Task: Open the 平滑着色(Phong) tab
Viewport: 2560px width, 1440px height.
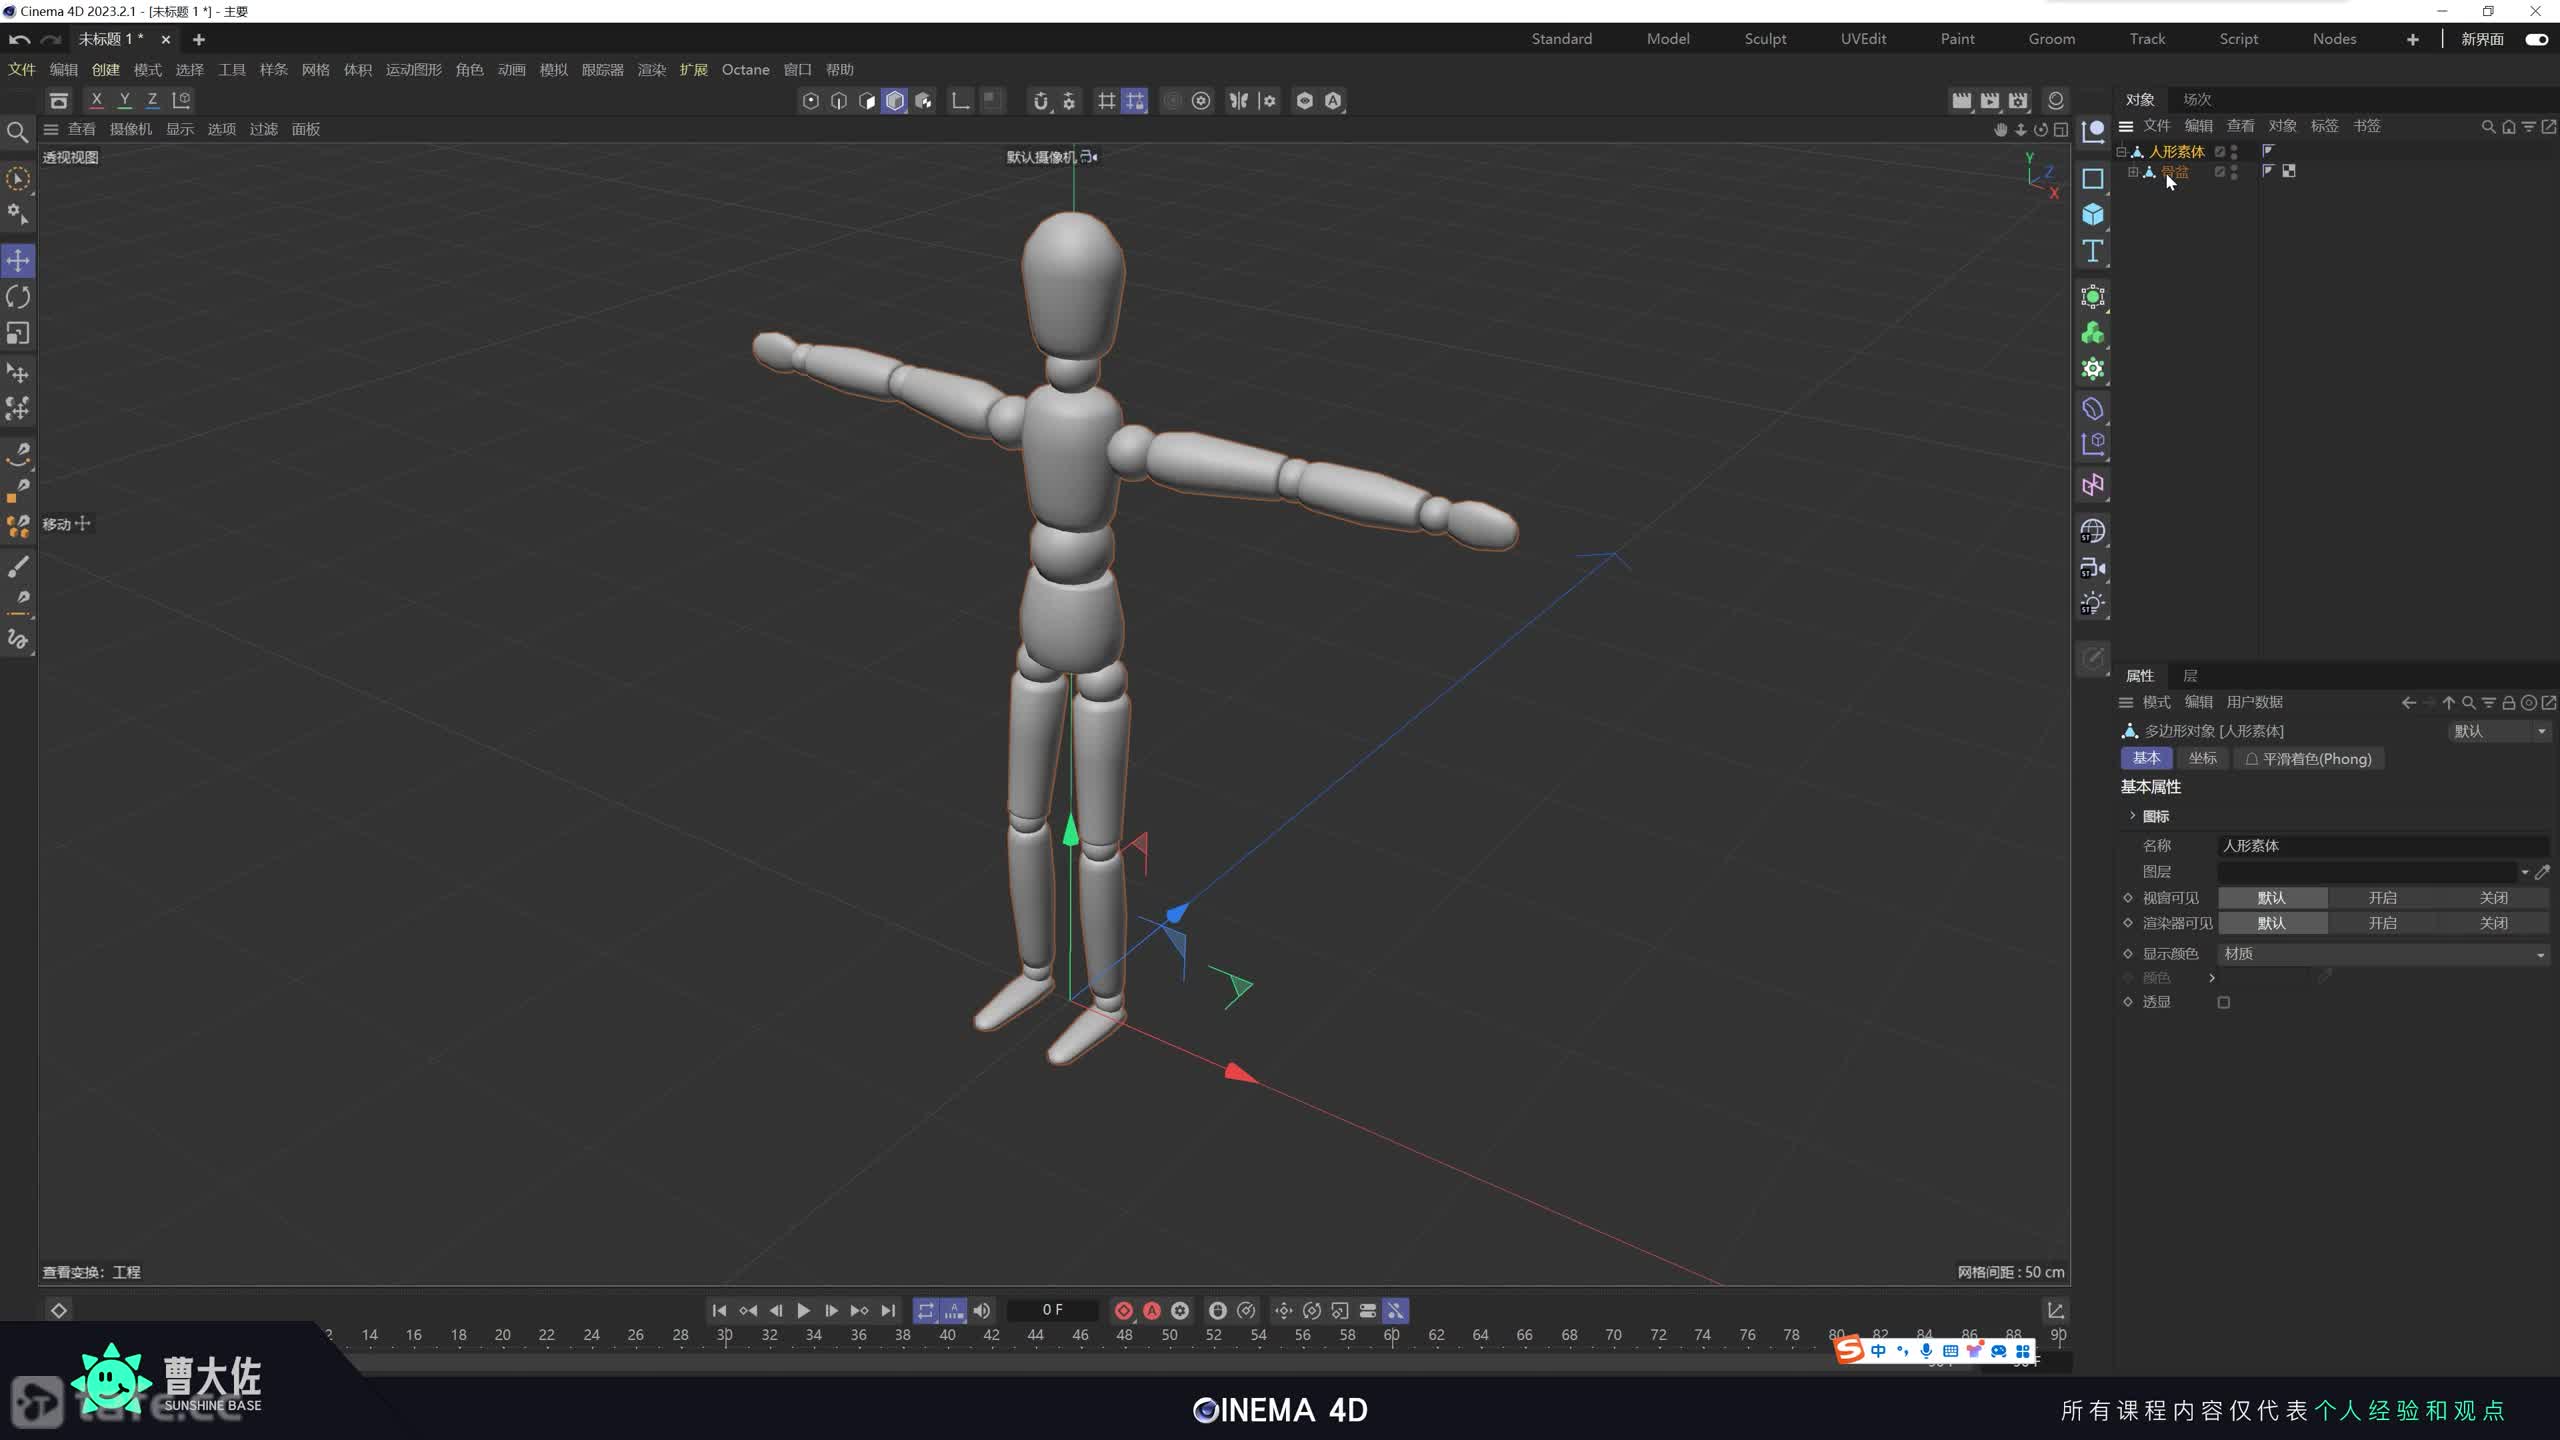Action: 2308,759
